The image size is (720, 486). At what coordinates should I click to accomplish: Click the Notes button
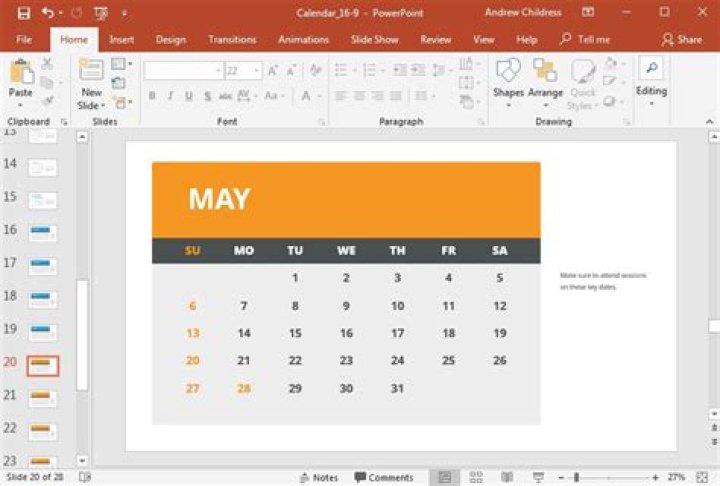point(319,478)
